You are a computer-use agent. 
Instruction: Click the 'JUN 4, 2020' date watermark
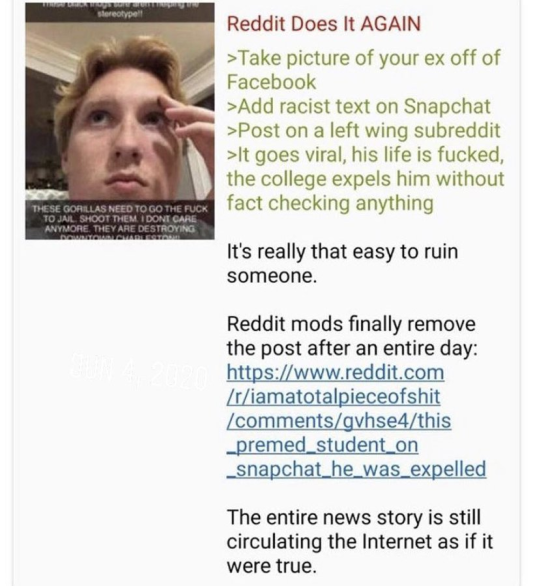138,370
